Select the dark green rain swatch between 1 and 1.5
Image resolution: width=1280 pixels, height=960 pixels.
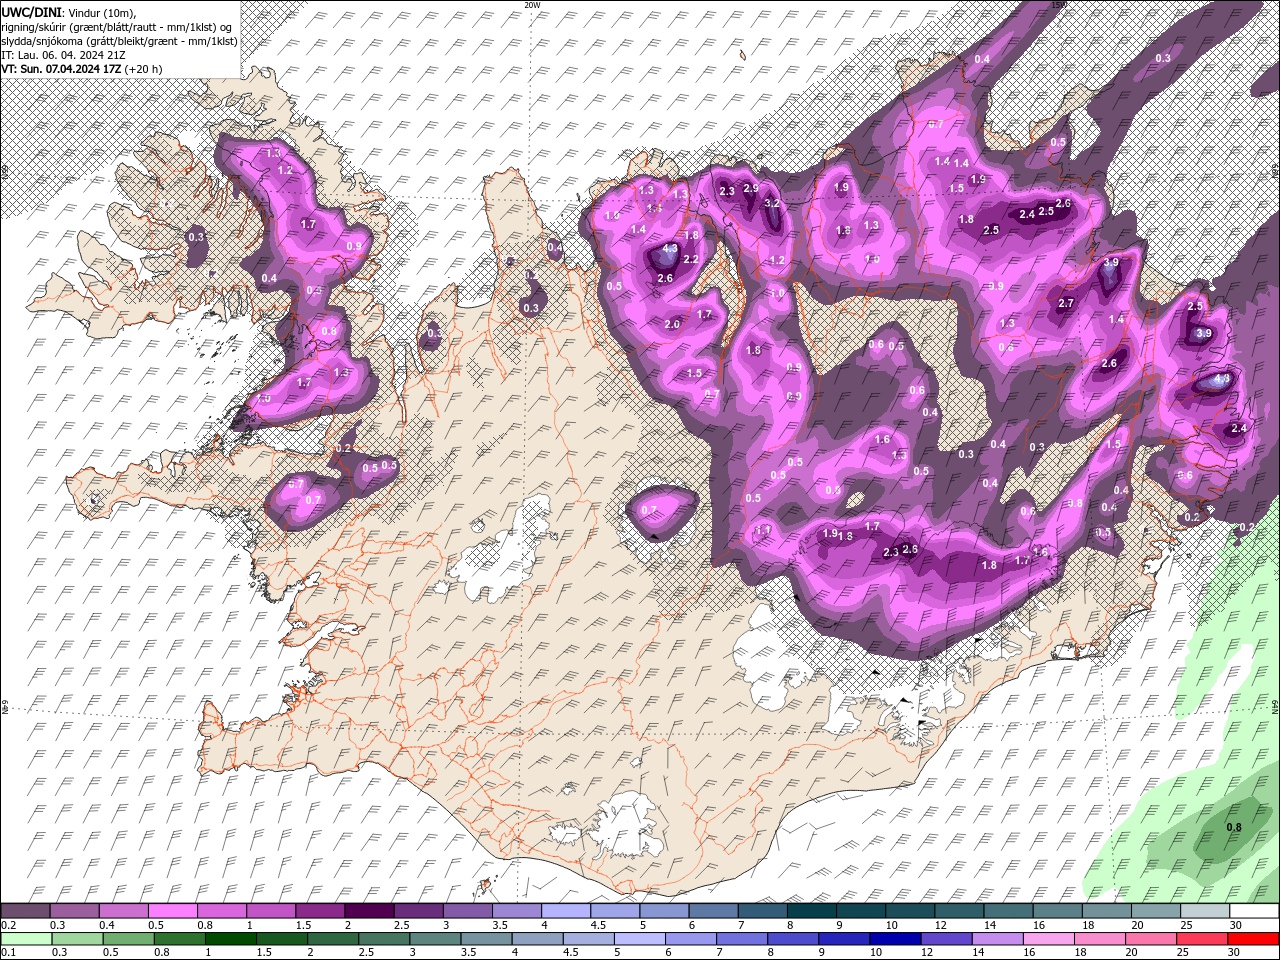(x=229, y=939)
